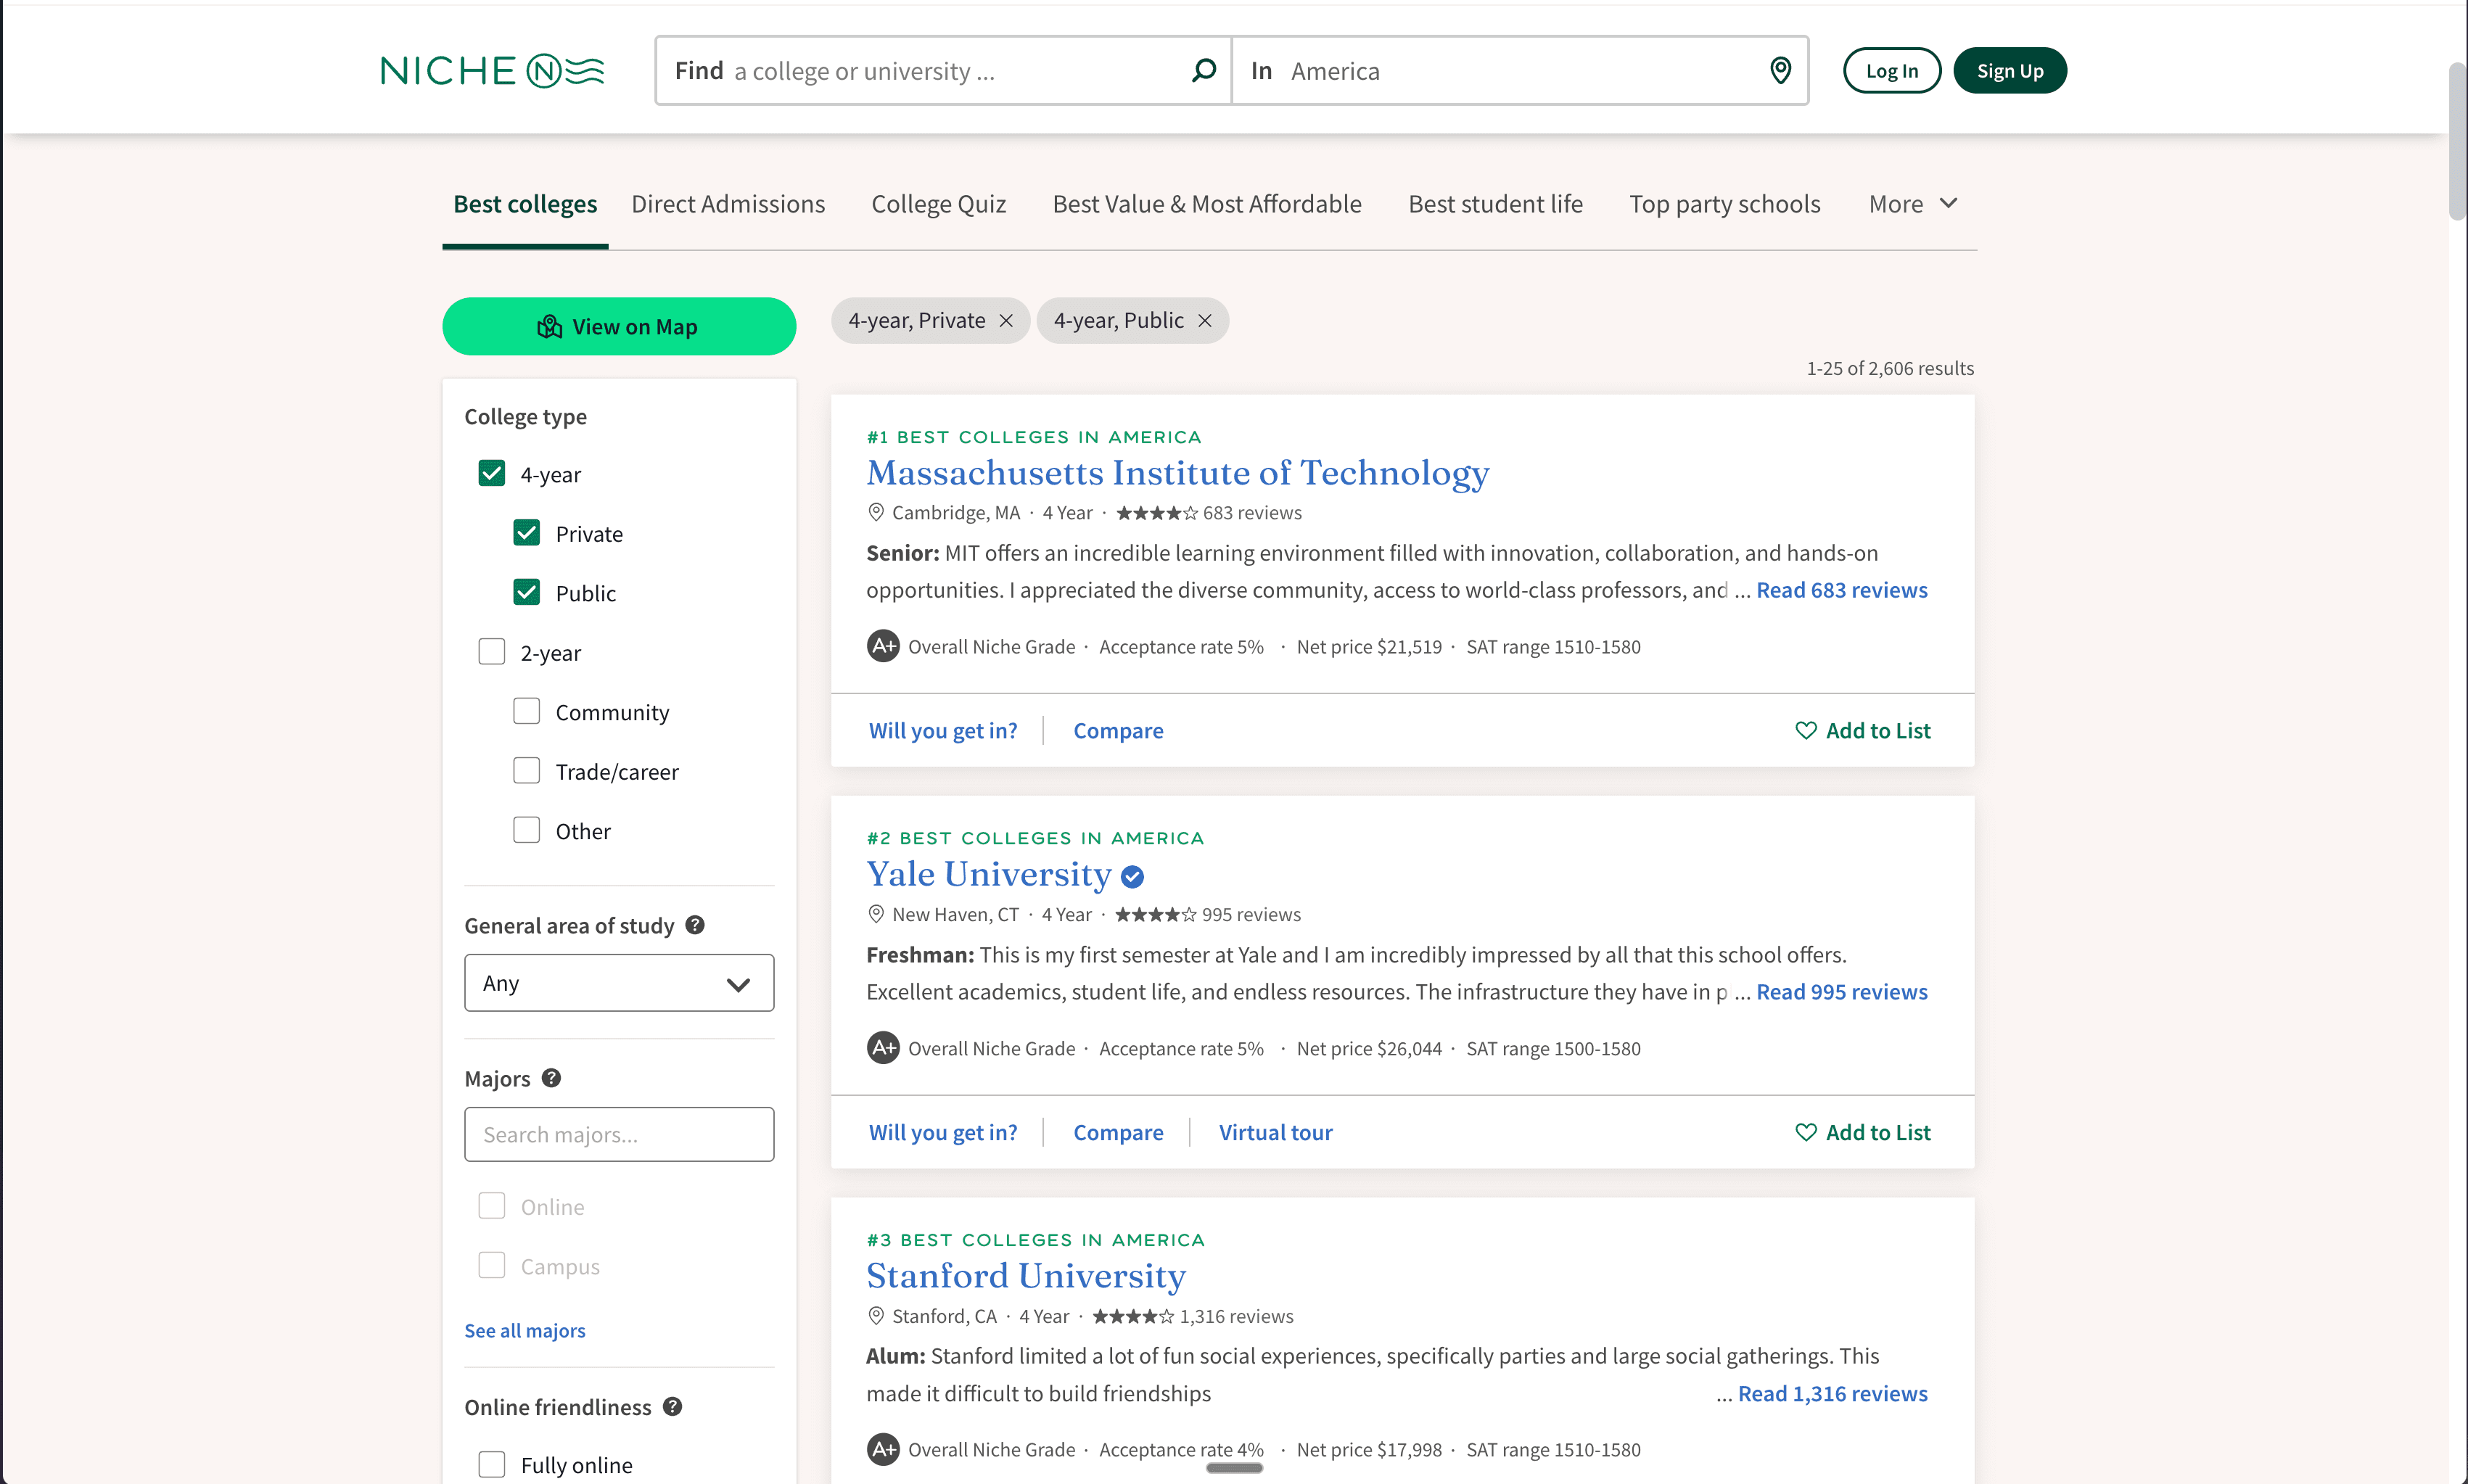Image resolution: width=2468 pixels, height=1484 pixels.
Task: Click the MIT star rating display
Action: [x=1157, y=512]
